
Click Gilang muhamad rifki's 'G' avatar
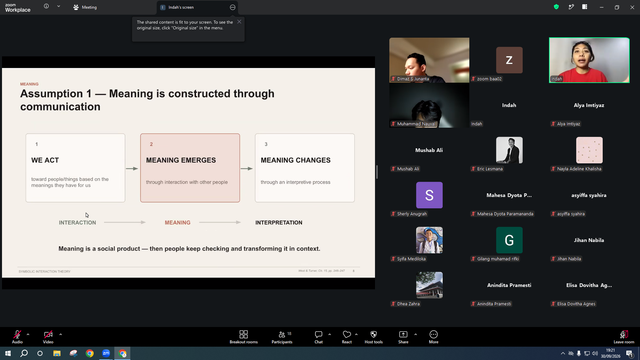509,240
